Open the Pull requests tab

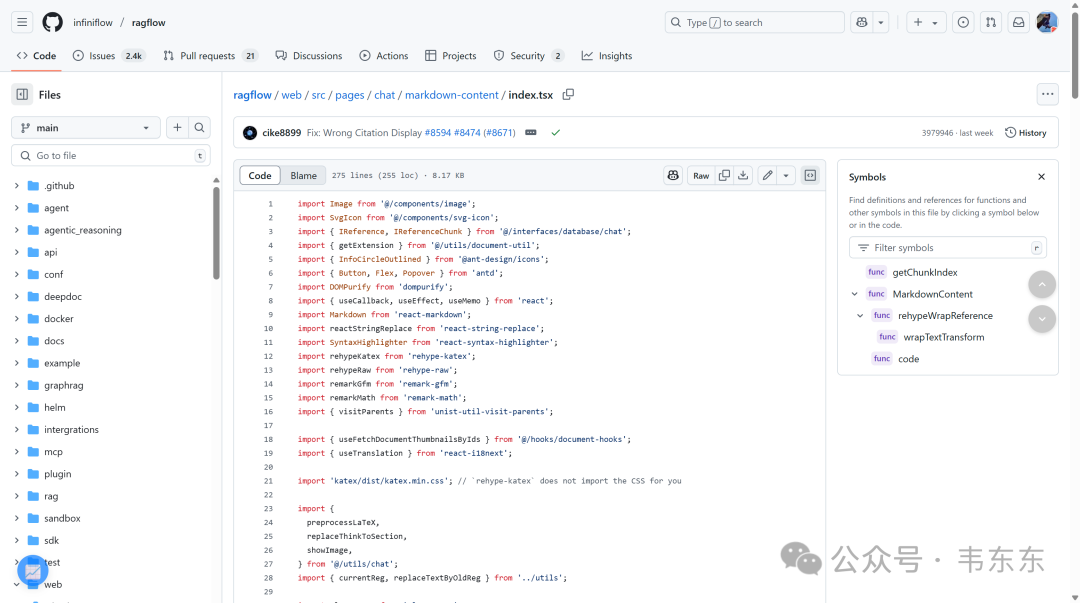210,56
